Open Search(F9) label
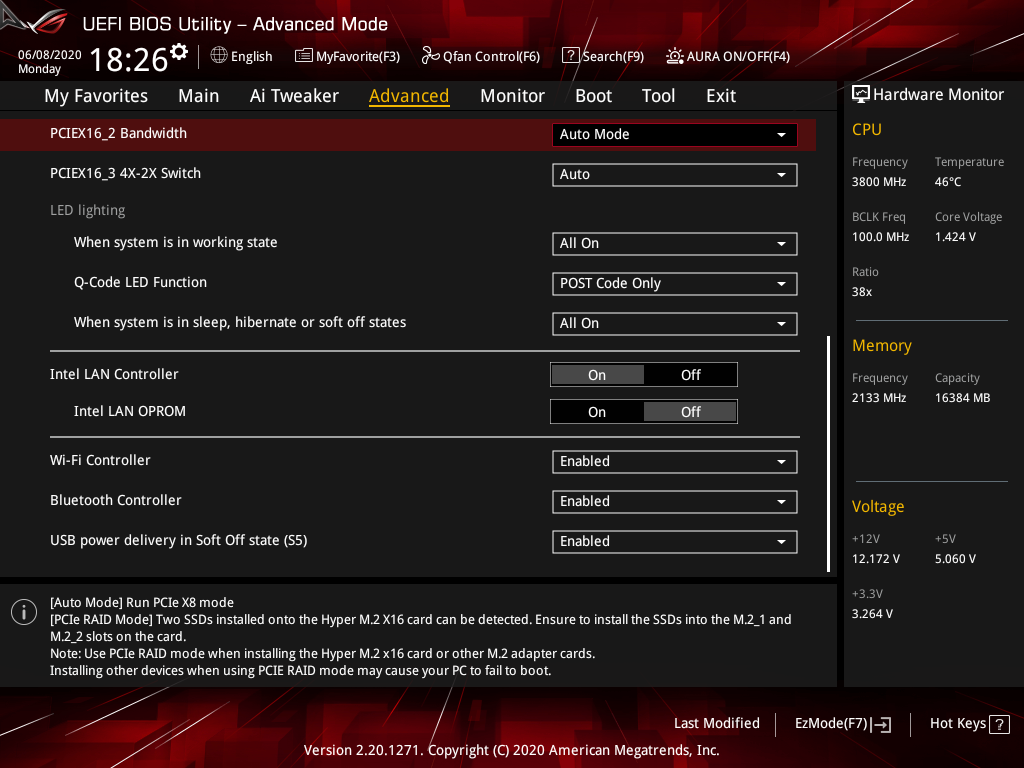The height and width of the screenshot is (768, 1024). pos(613,57)
